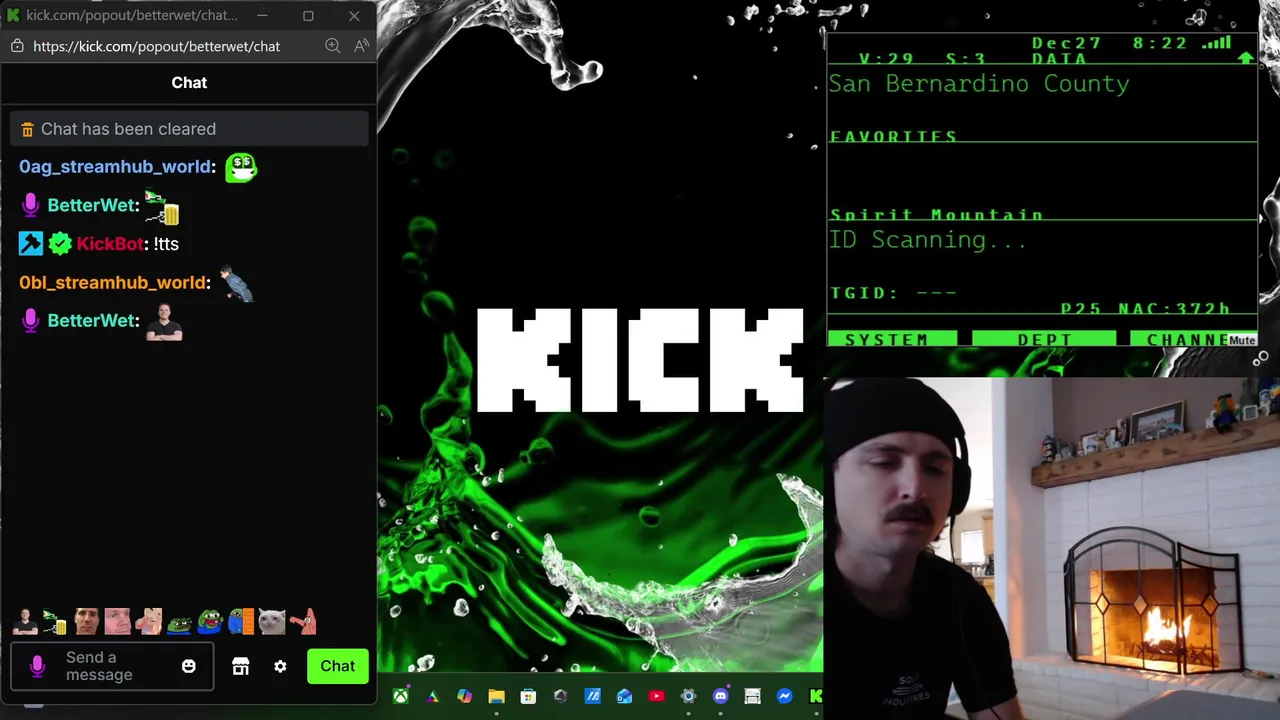Open the Kick shop storefront icon

point(240,666)
